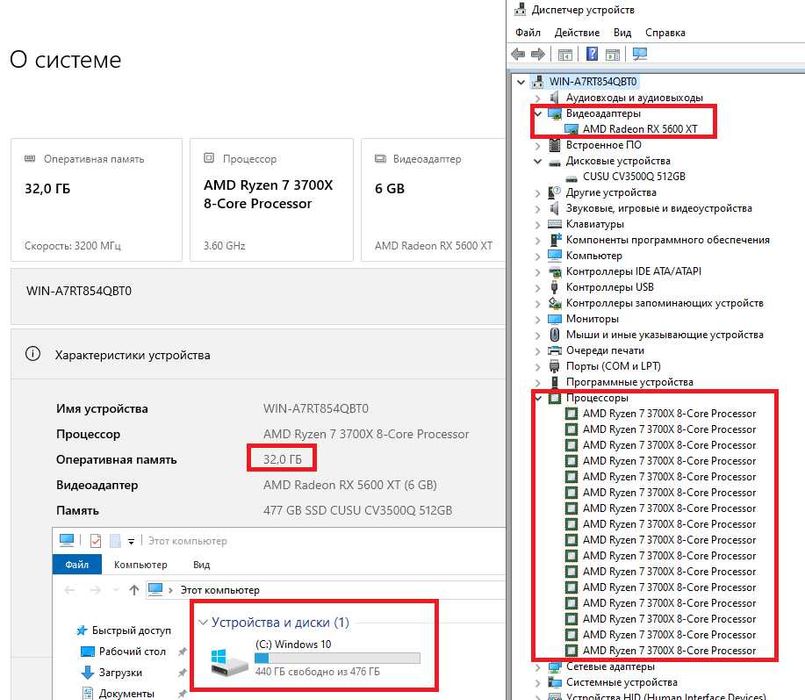Select Программные устройства tree item
This screenshot has height=700, width=805.
(629, 382)
